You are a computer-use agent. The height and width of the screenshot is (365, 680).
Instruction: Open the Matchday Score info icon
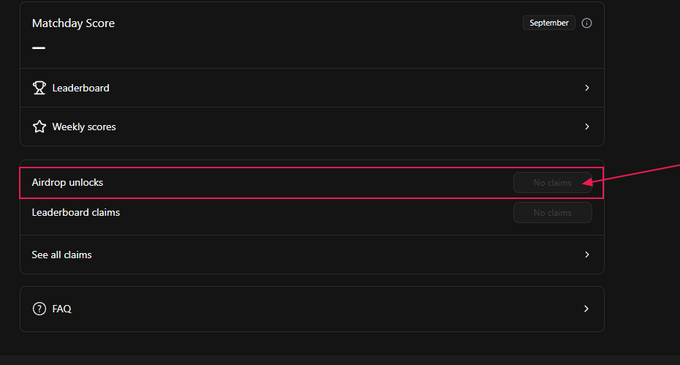click(x=586, y=23)
